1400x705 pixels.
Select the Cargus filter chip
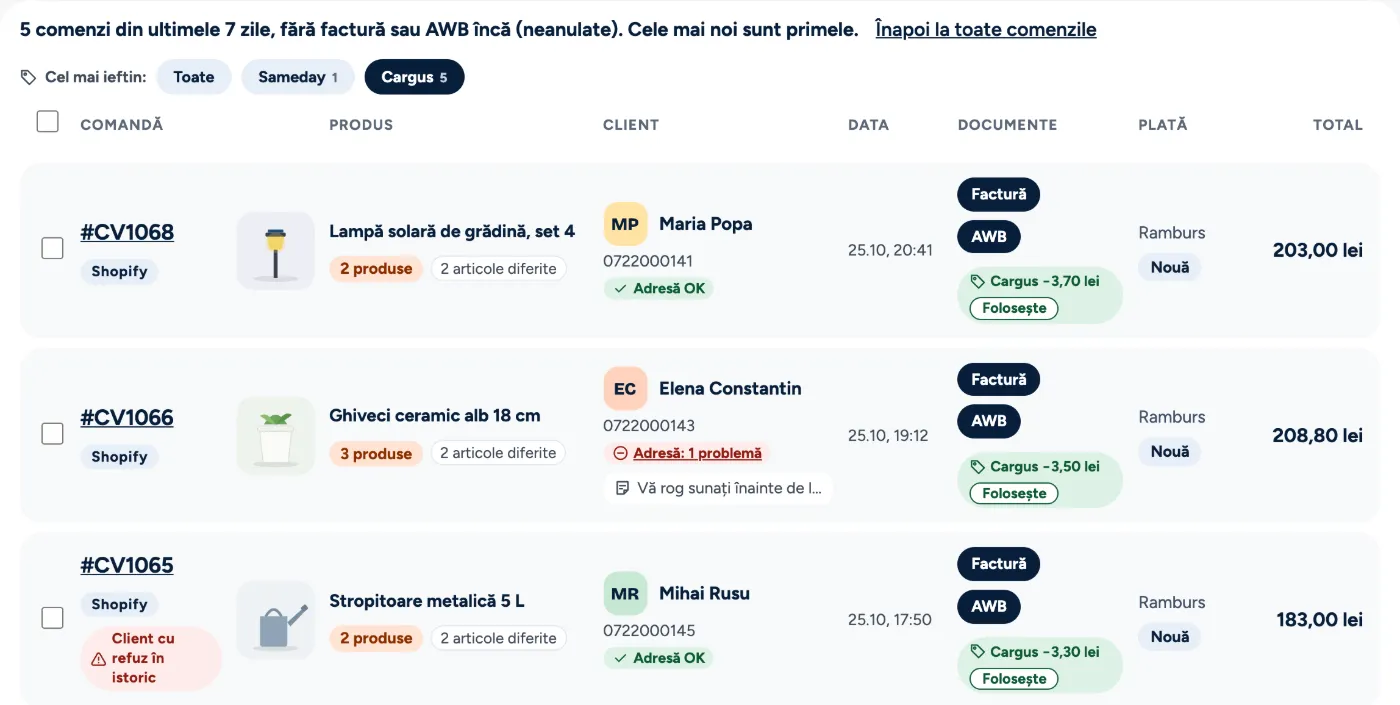pyautogui.click(x=414, y=77)
